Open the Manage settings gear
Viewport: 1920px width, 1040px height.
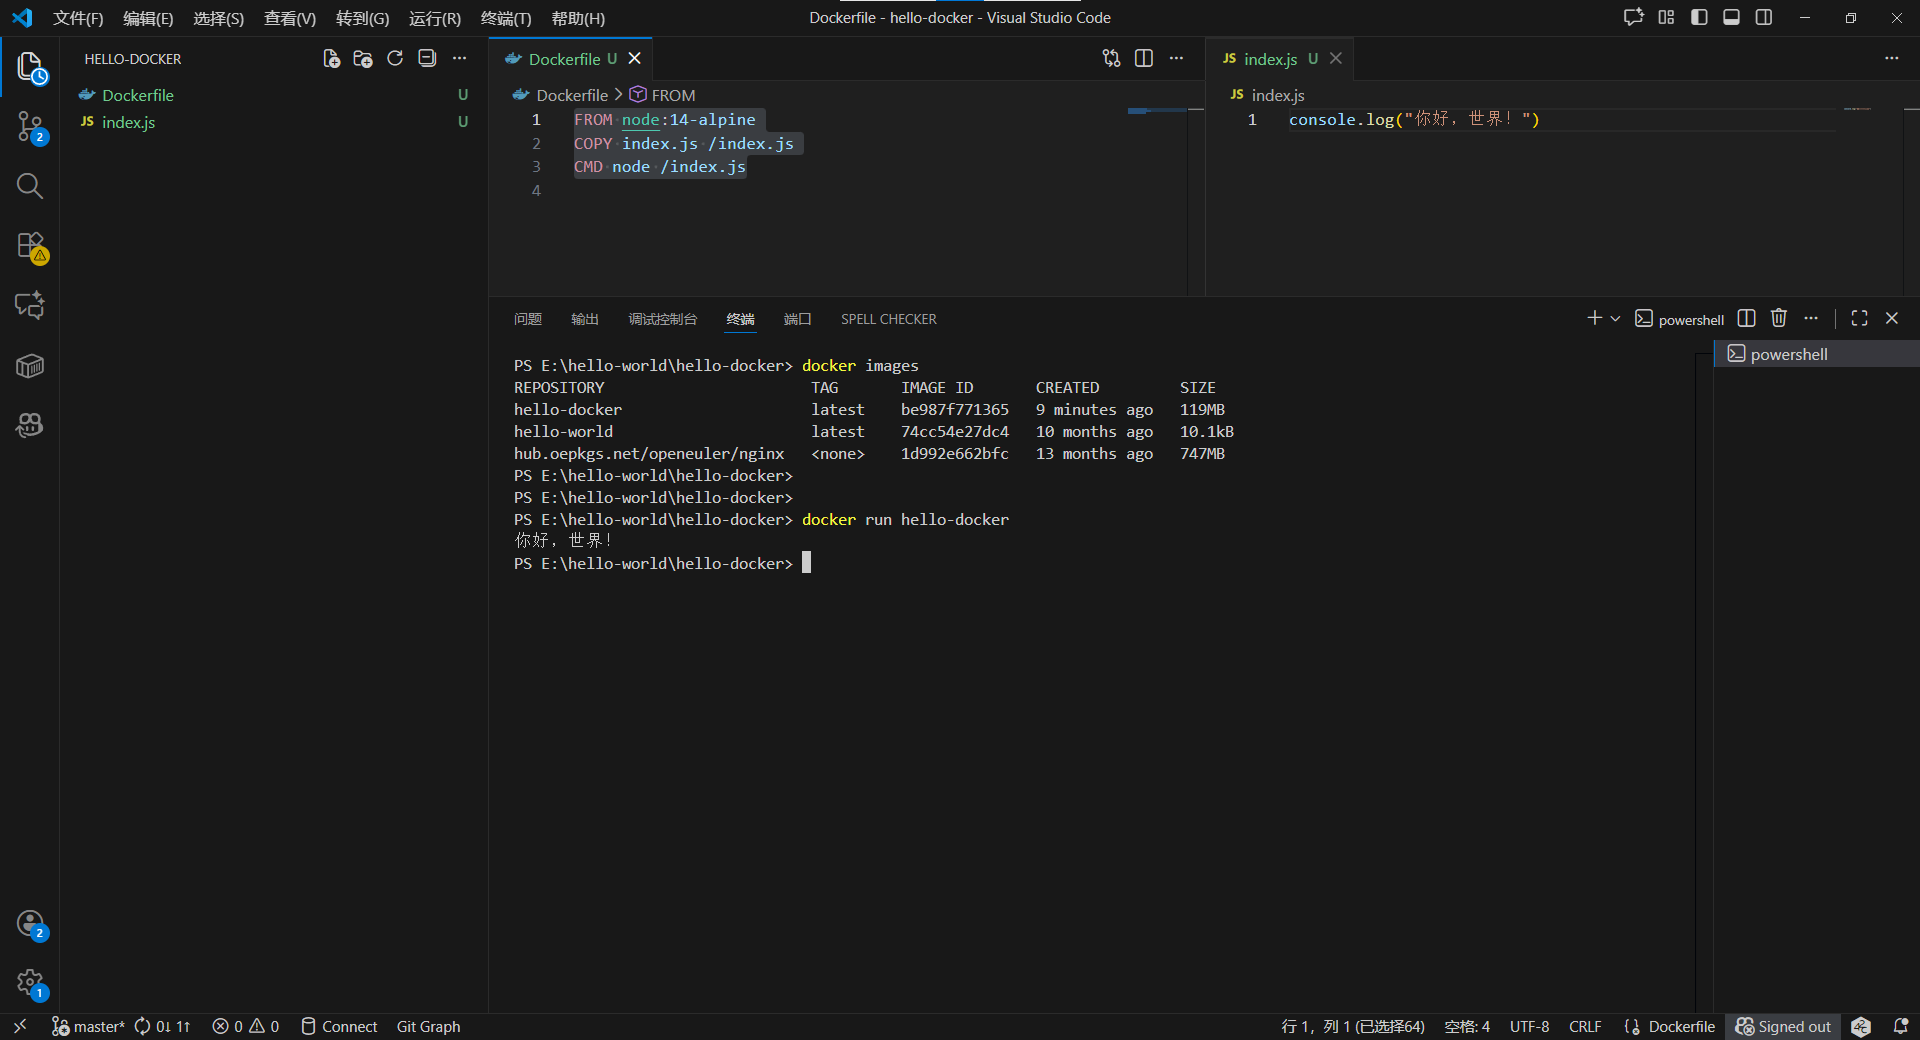[x=30, y=984]
